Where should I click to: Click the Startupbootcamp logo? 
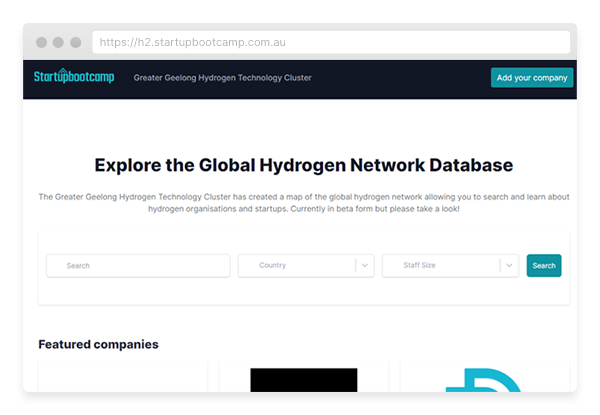point(74,76)
